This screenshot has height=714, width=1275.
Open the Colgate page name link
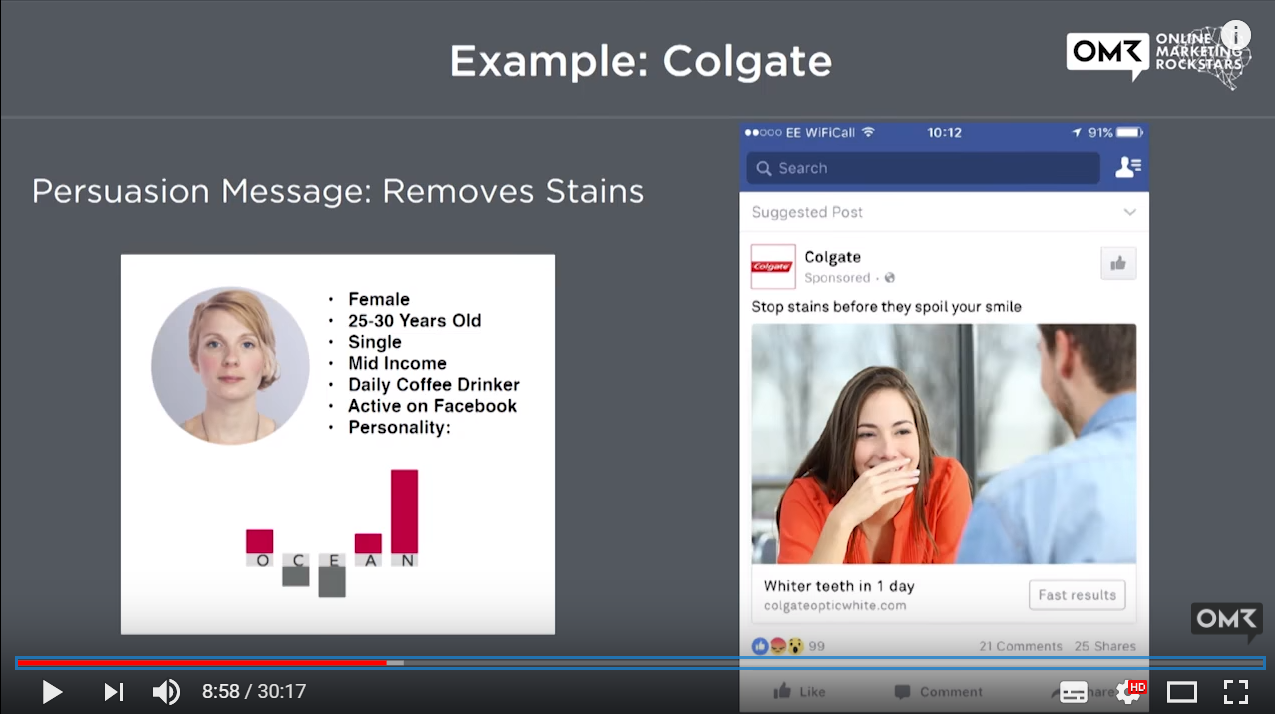click(x=832, y=257)
